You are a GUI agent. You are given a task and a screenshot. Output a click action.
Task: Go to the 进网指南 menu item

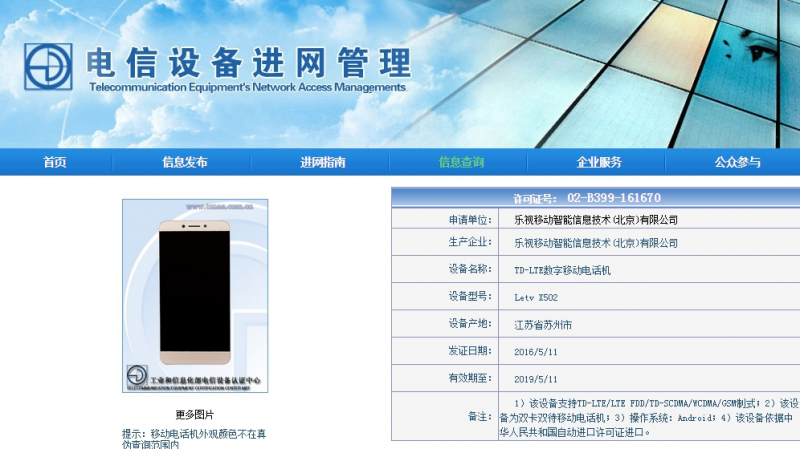(x=323, y=162)
